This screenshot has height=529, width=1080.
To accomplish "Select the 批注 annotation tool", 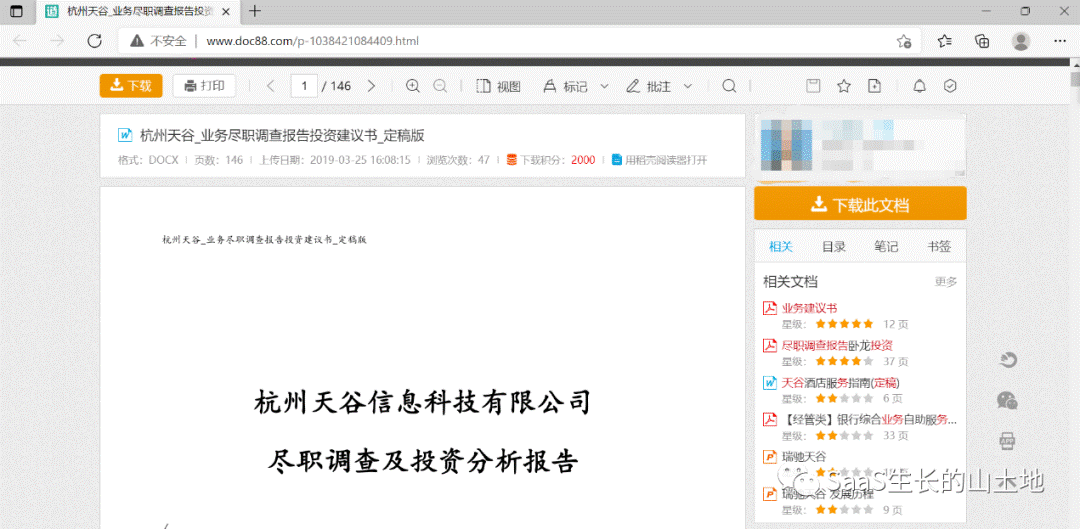I will pyautogui.click(x=649, y=86).
